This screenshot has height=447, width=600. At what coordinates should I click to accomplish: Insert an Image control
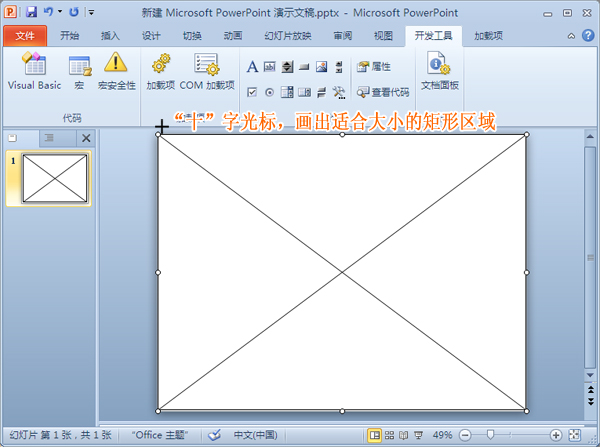point(321,67)
